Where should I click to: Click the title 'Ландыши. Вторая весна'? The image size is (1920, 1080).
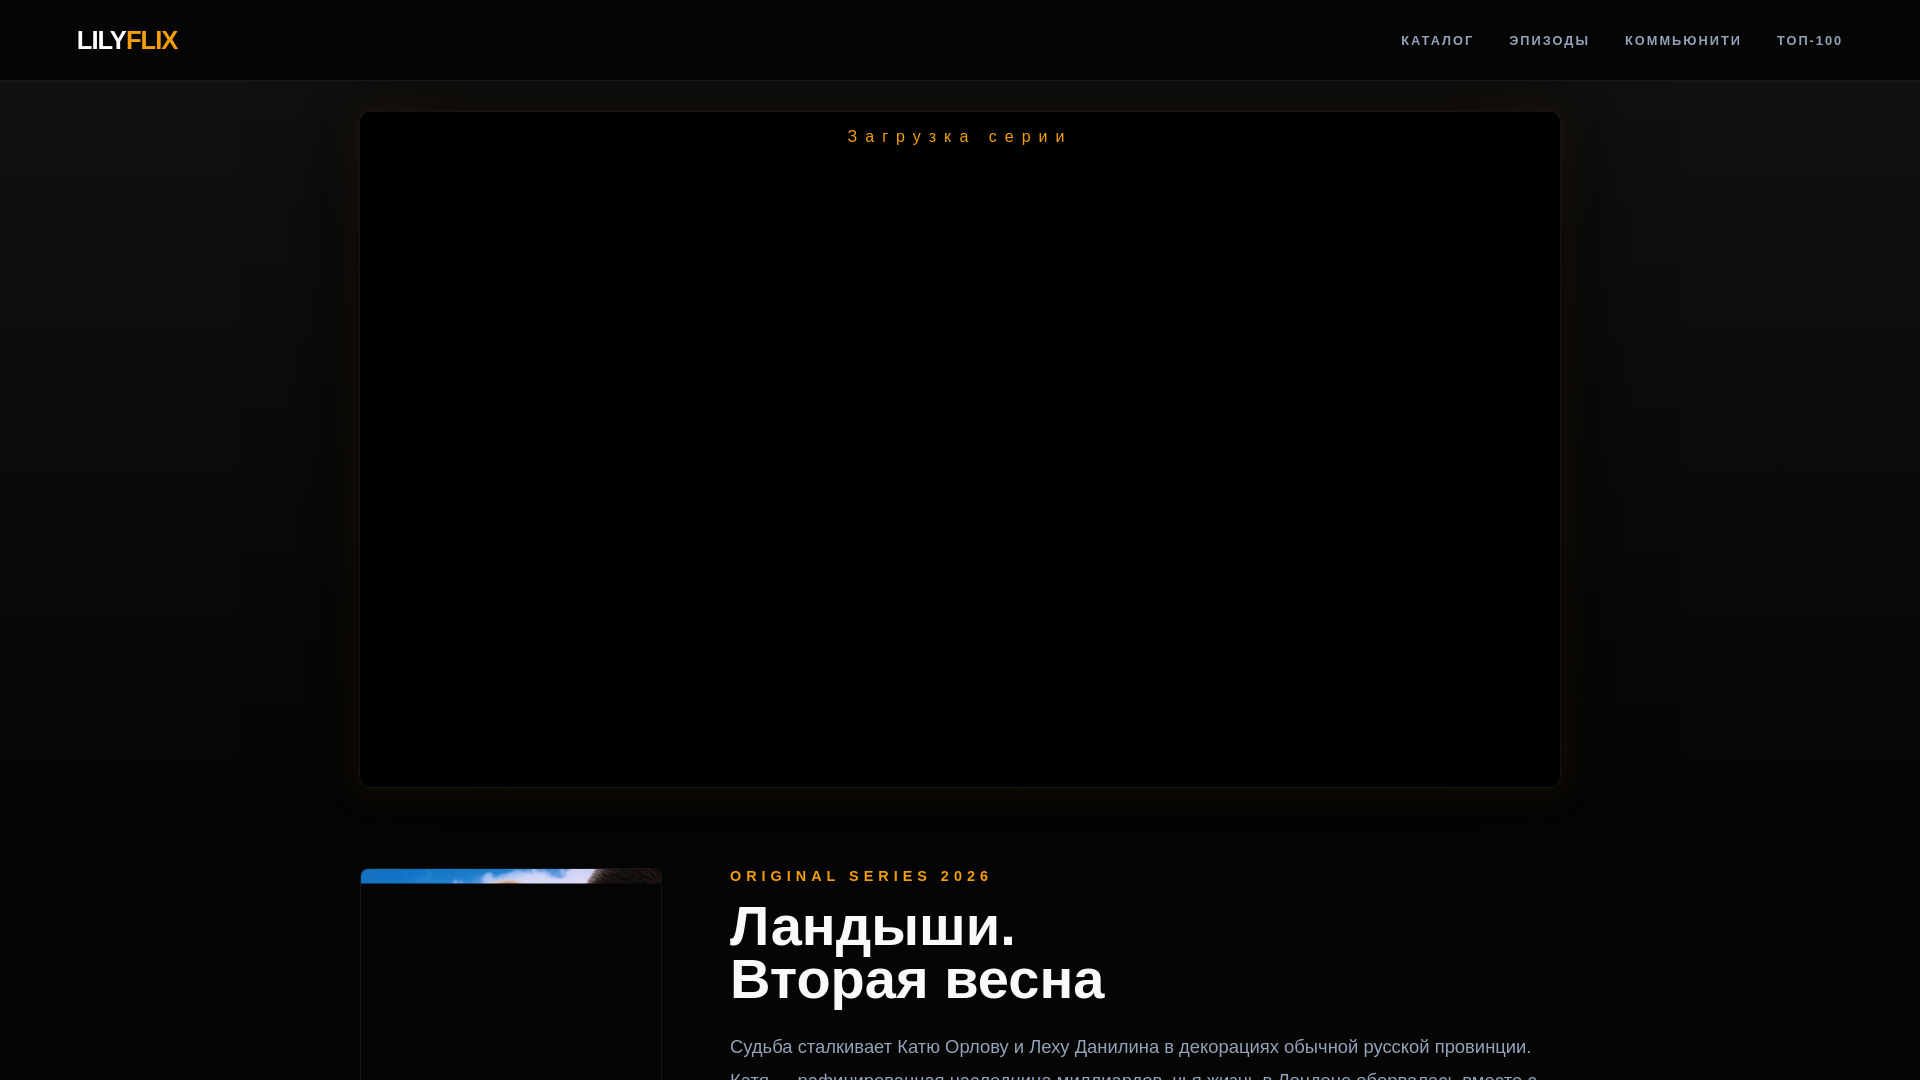coord(917,953)
